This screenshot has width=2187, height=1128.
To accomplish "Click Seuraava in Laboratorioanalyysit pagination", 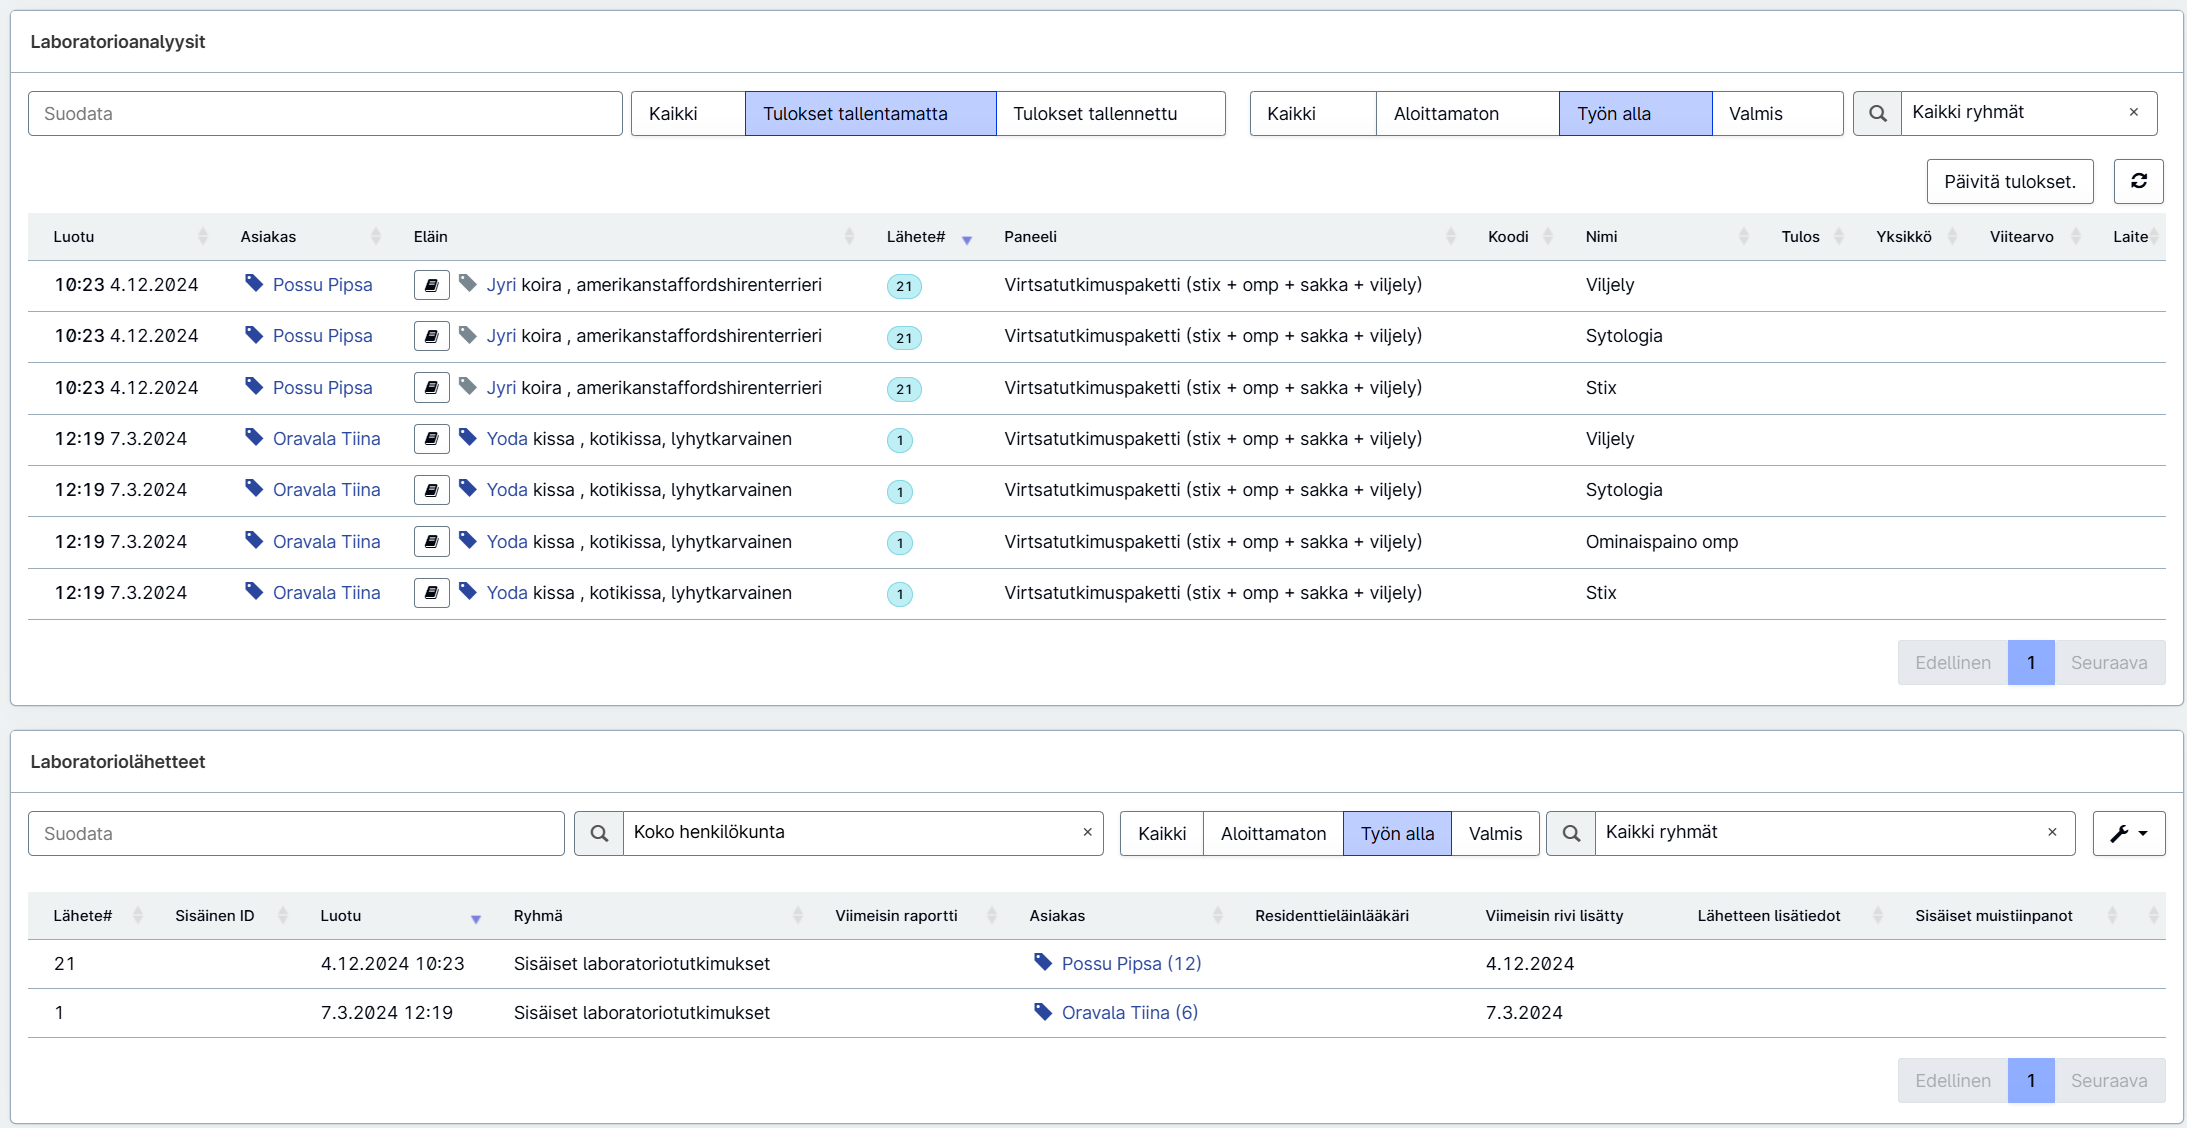I will (2109, 662).
